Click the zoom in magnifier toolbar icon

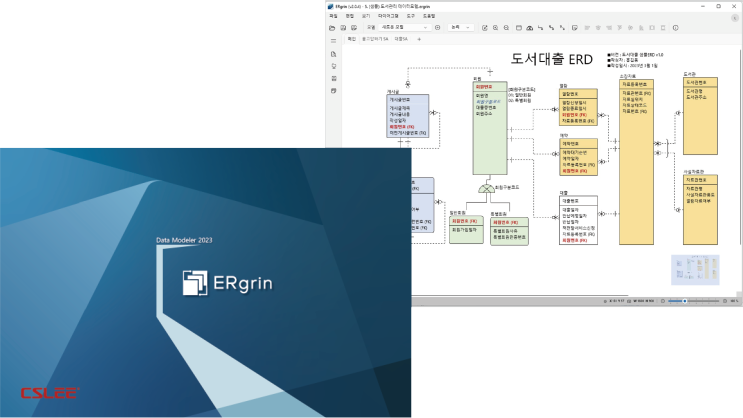(x=496, y=28)
